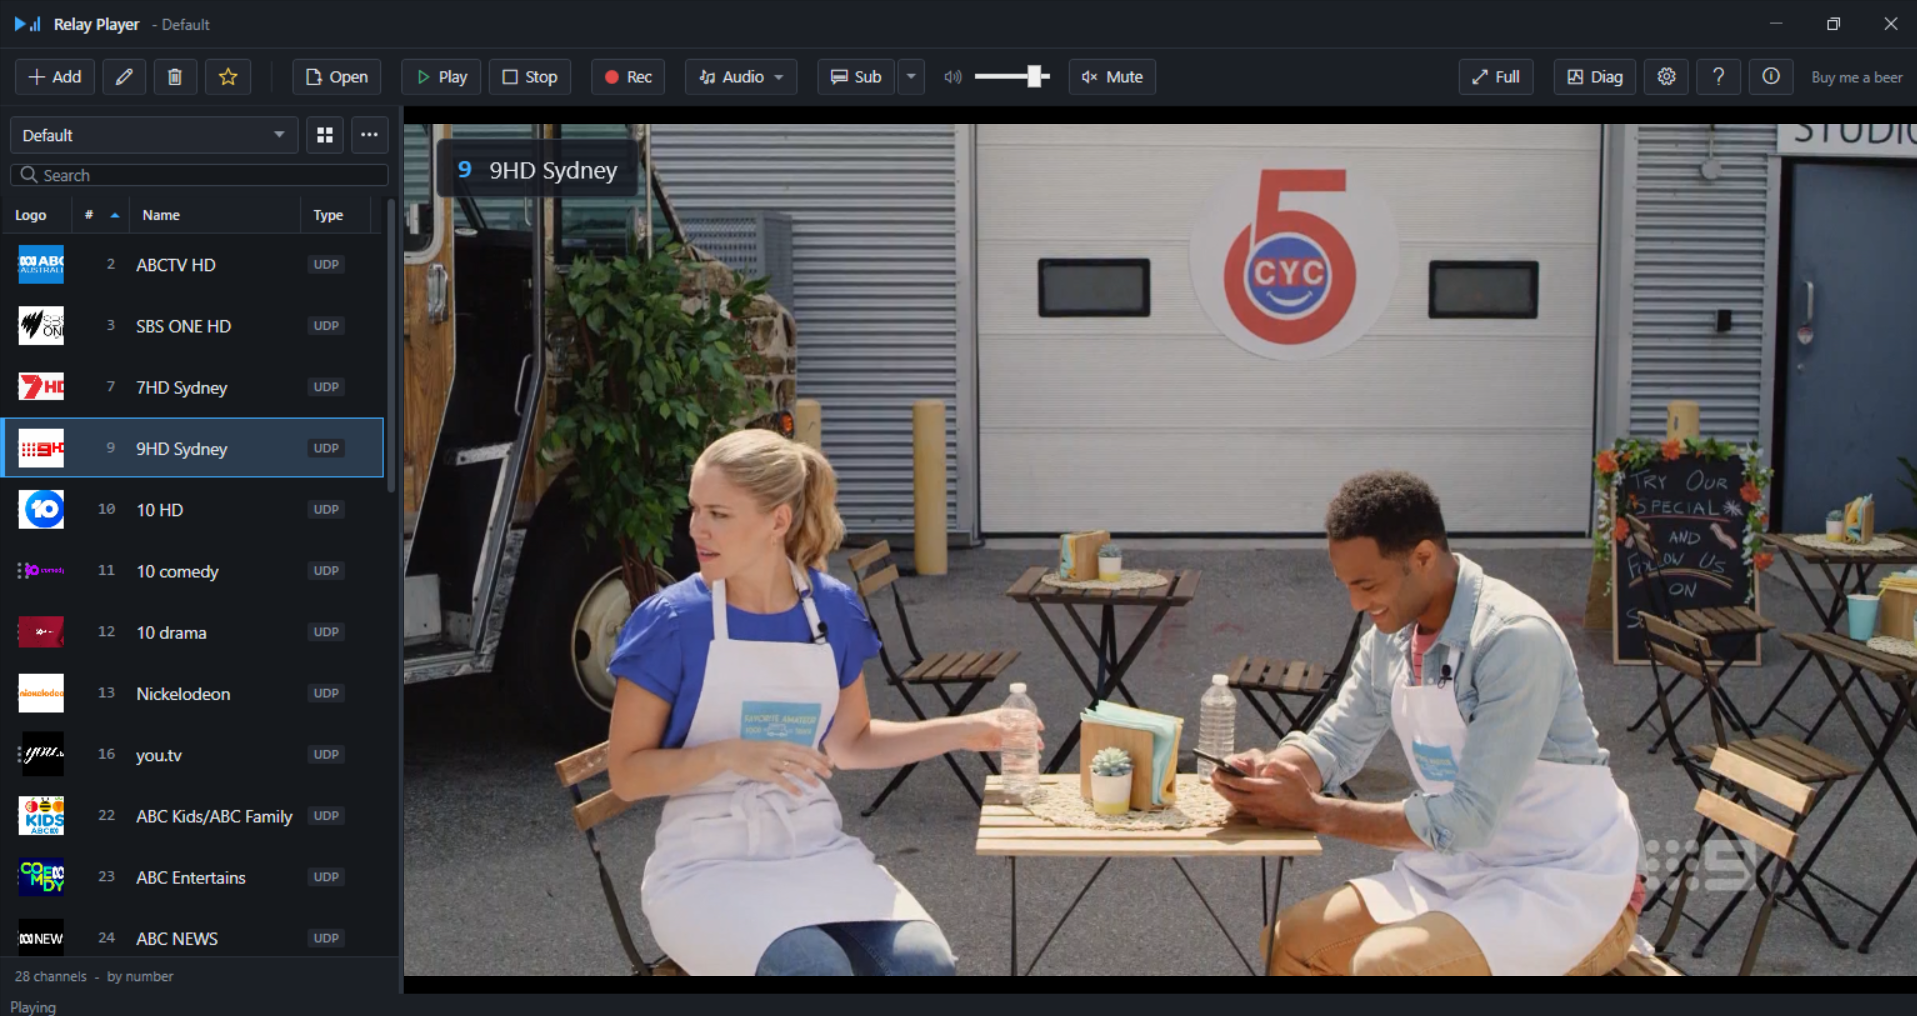The width and height of the screenshot is (1917, 1016).
Task: Click the delete trash icon
Action: point(175,77)
